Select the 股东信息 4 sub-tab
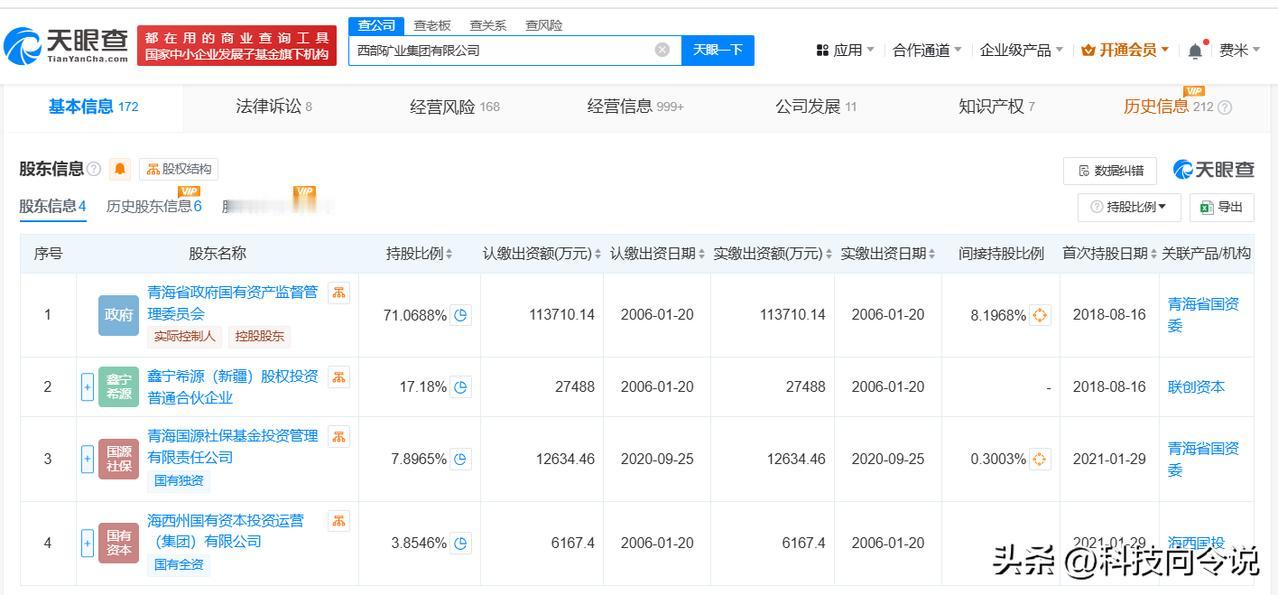 coord(53,207)
